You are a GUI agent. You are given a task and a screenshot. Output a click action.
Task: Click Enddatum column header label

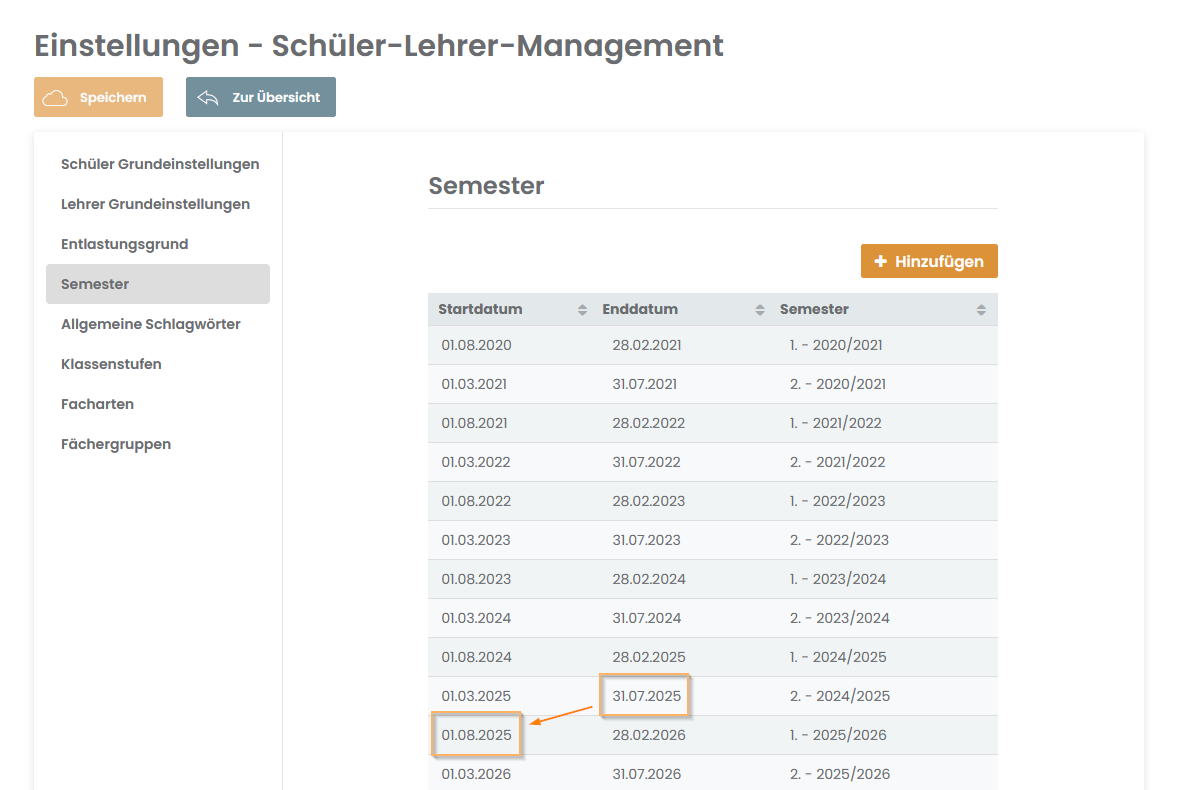coord(640,309)
